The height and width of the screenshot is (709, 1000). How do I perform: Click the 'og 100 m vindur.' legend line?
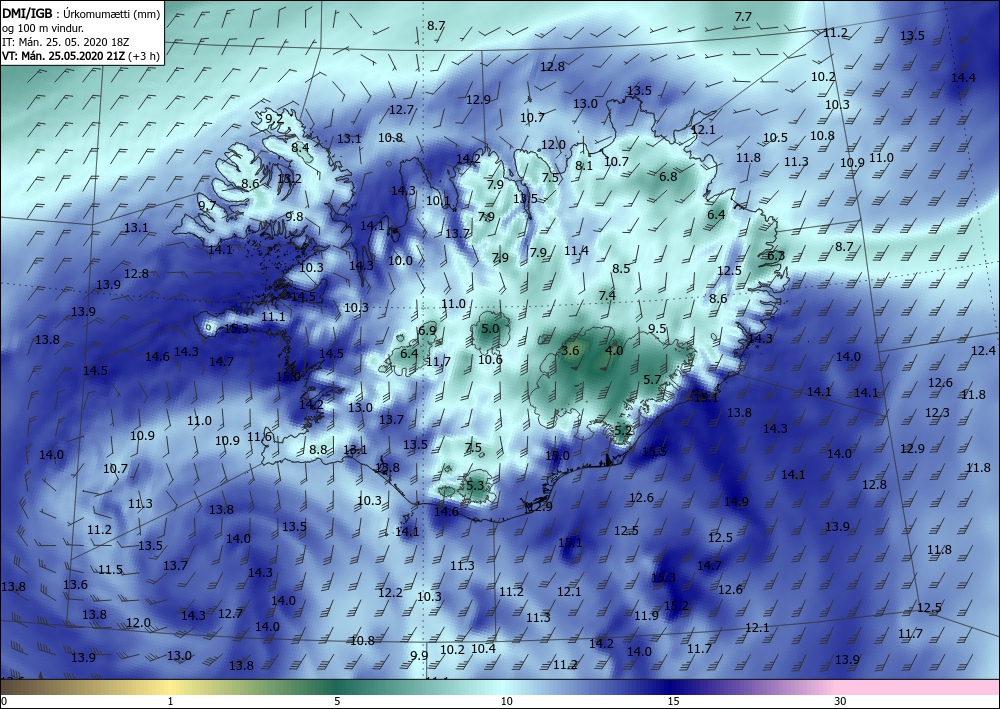[x=43, y=28]
